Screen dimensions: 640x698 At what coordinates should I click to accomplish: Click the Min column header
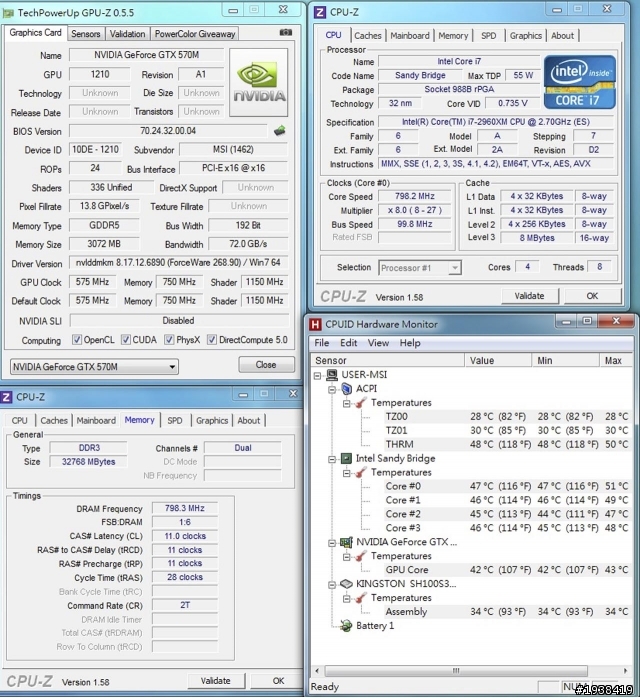pyautogui.click(x=566, y=360)
